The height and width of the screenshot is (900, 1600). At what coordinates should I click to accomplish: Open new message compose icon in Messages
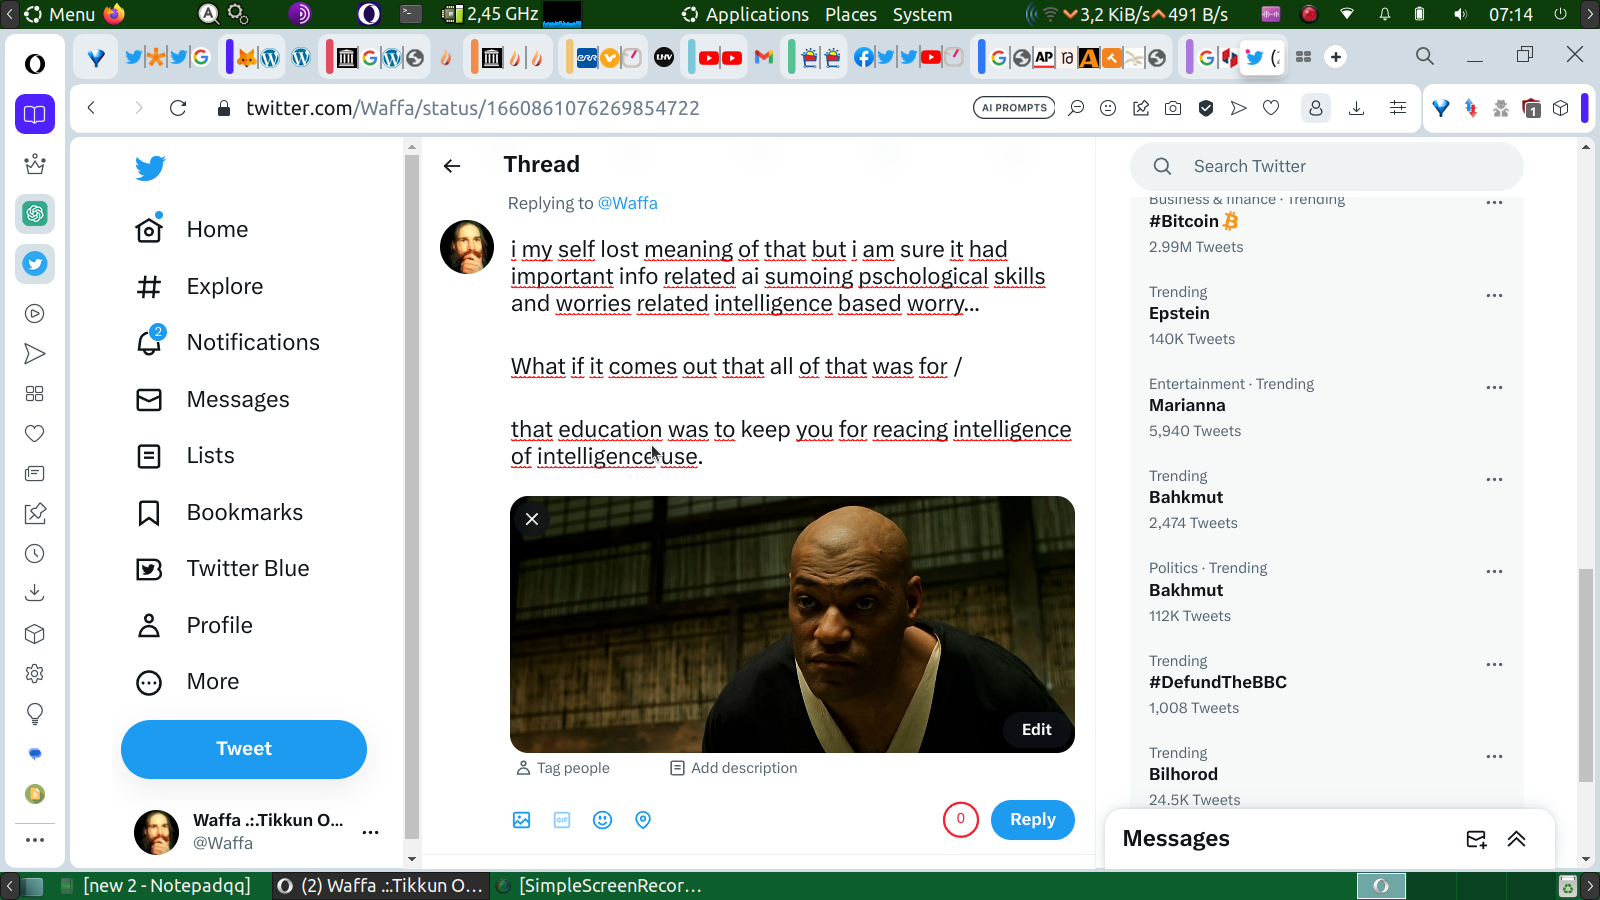(x=1476, y=839)
